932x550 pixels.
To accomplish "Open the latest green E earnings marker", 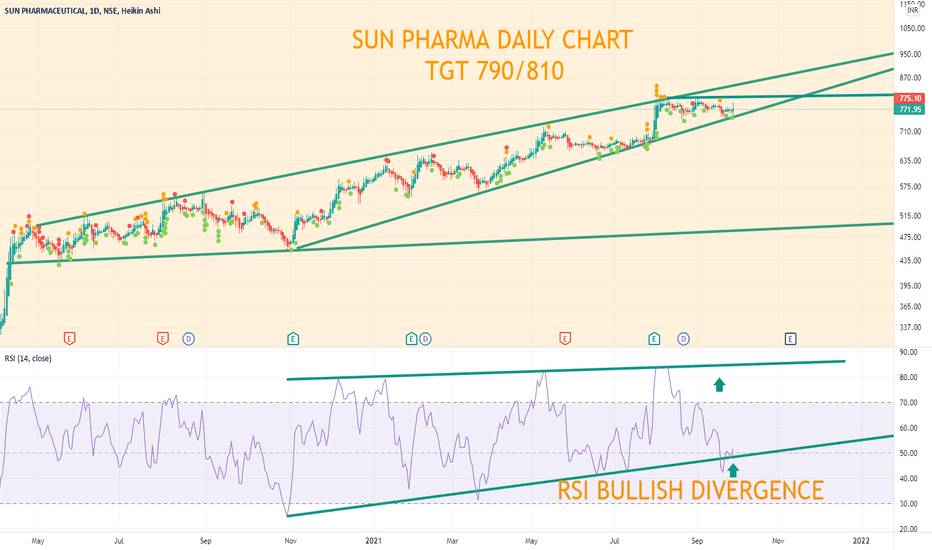I will click(x=654, y=339).
